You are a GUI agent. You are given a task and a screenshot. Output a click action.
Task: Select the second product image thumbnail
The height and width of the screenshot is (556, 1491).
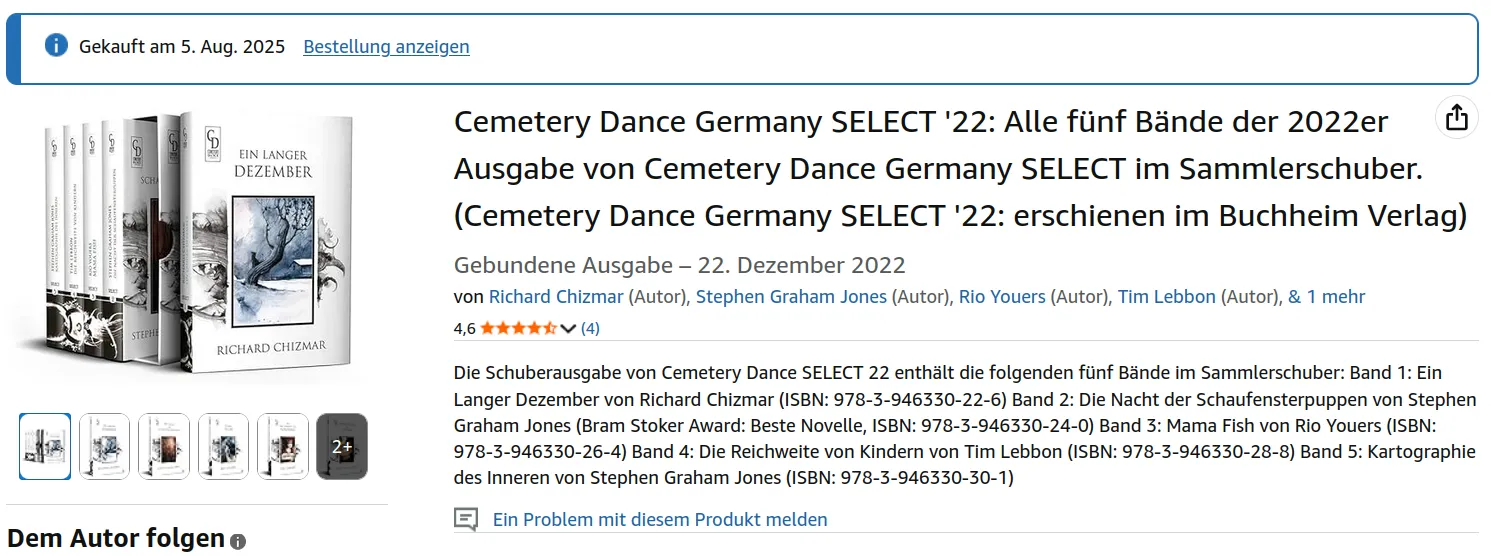pos(105,446)
